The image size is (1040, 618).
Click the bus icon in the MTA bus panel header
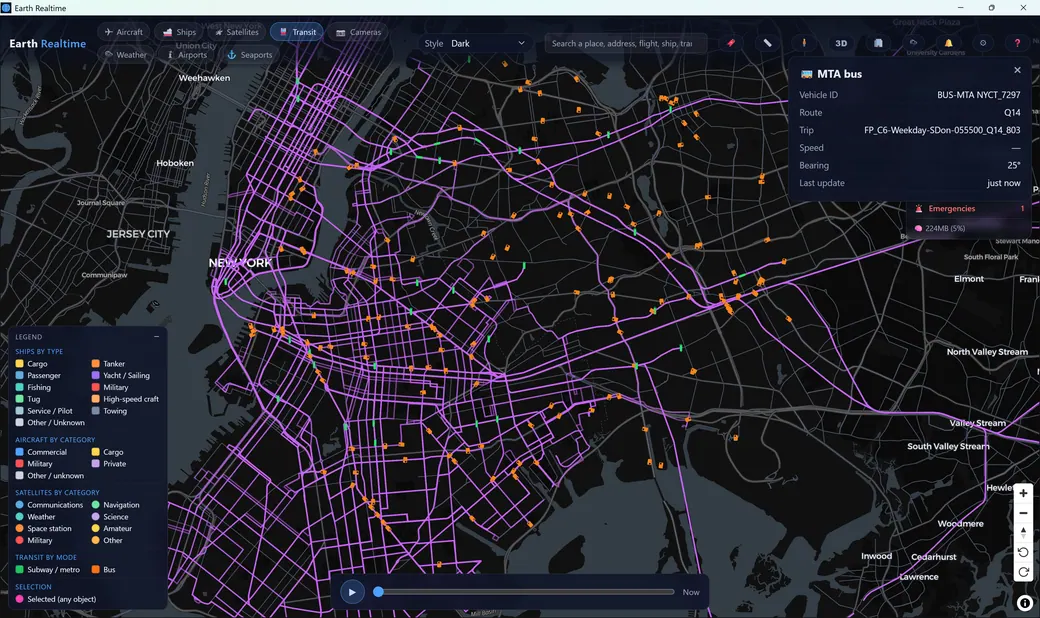click(807, 74)
